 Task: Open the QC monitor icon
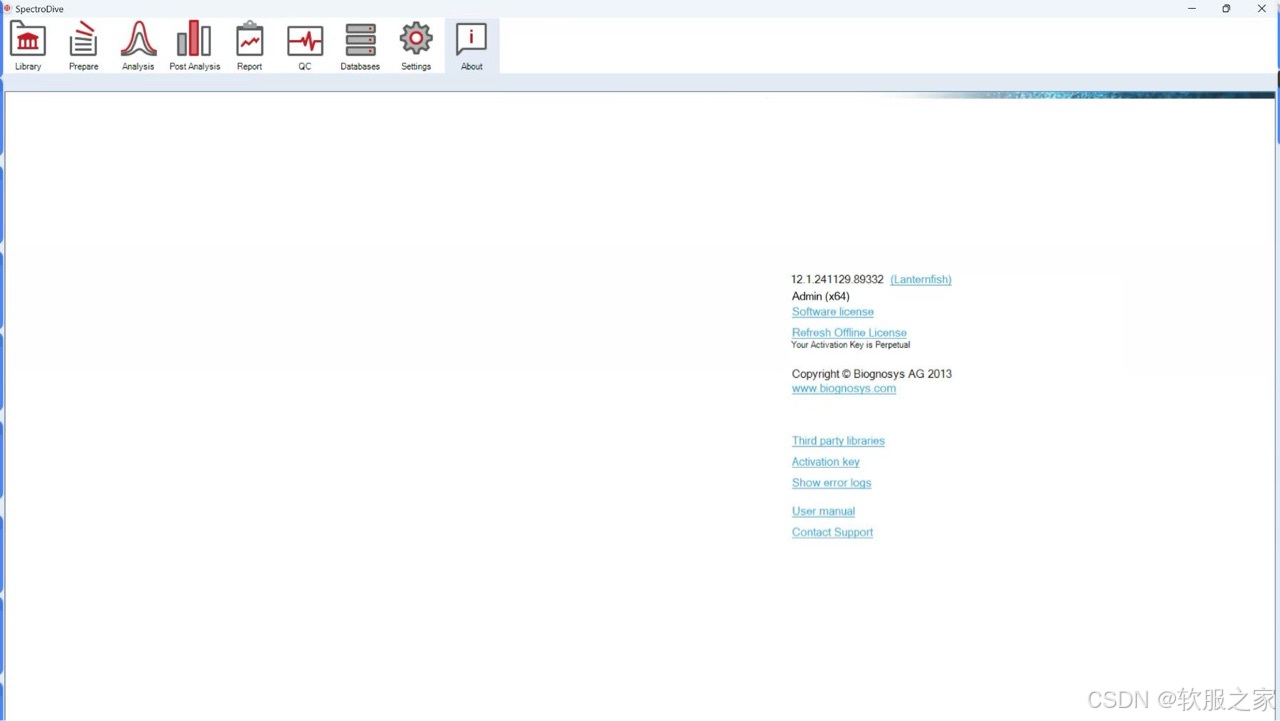305,40
